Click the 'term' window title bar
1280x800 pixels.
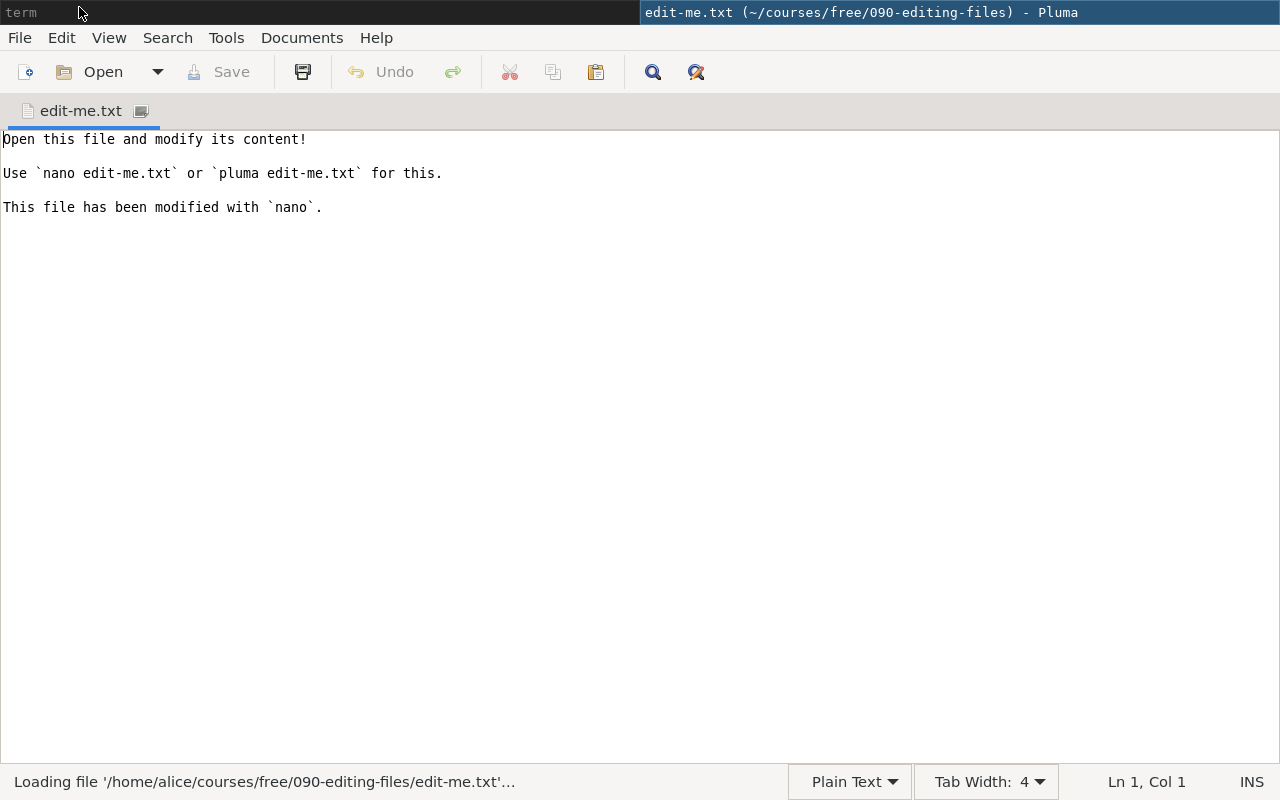pos(320,12)
